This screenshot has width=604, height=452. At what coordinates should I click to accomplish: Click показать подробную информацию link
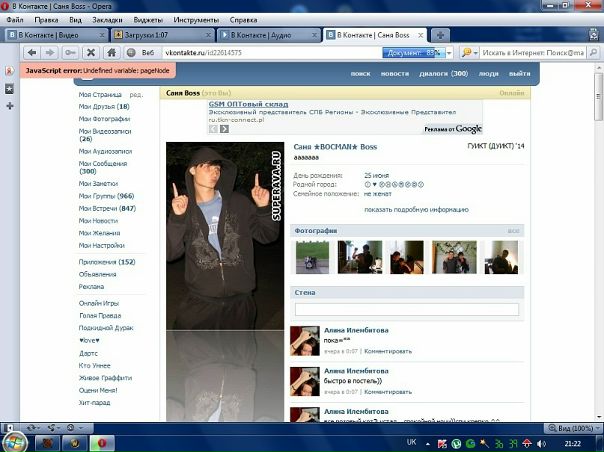point(416,210)
